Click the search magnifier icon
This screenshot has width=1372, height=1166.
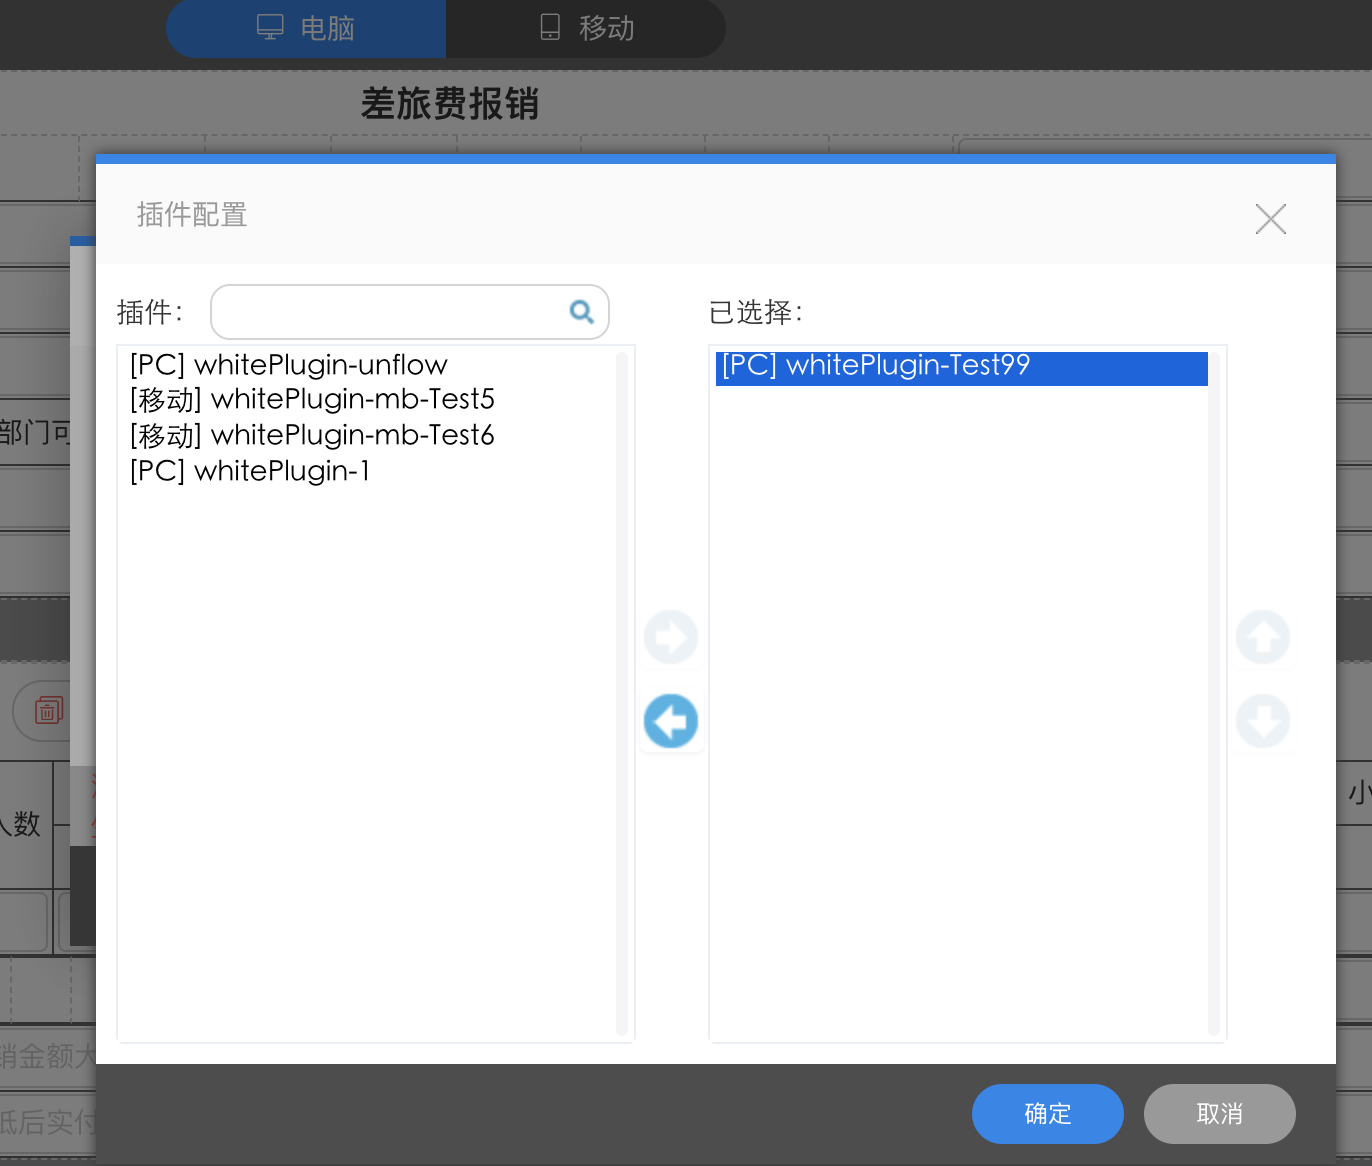581,312
